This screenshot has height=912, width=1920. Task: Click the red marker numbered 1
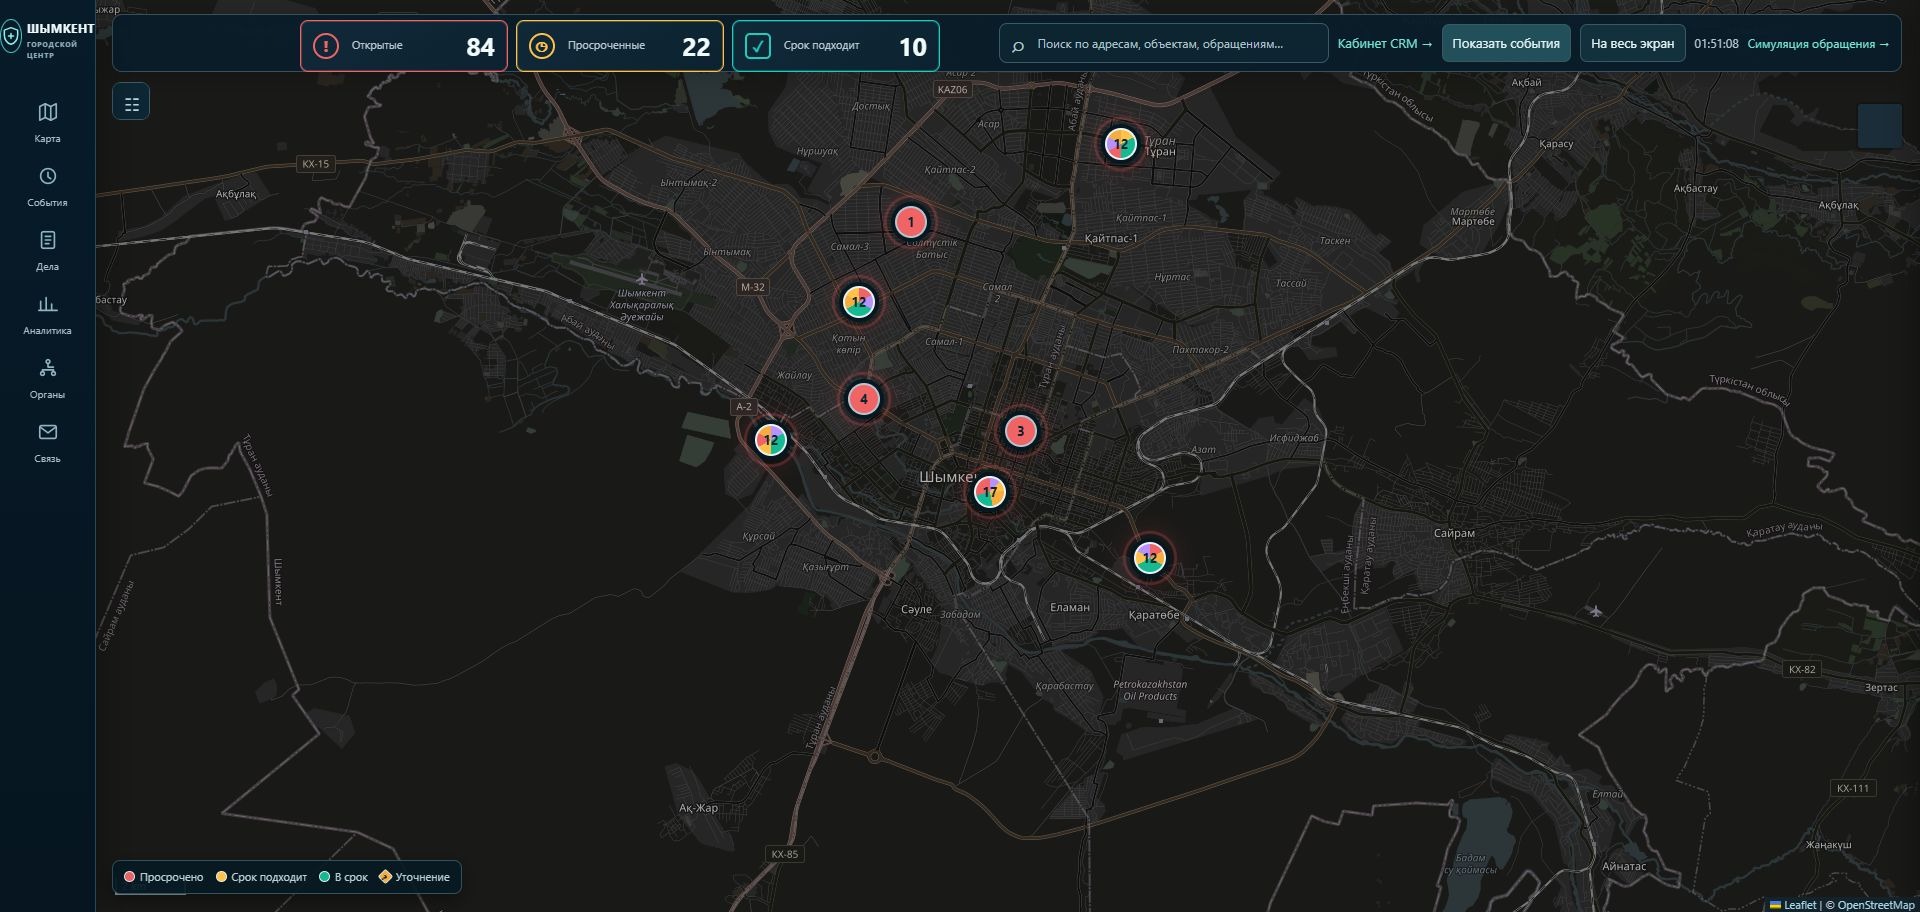point(910,222)
